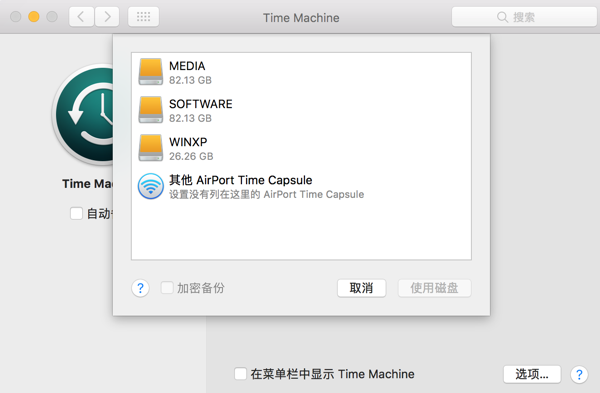Select the MEDIA disk name
The width and height of the screenshot is (600, 393).
187,66
